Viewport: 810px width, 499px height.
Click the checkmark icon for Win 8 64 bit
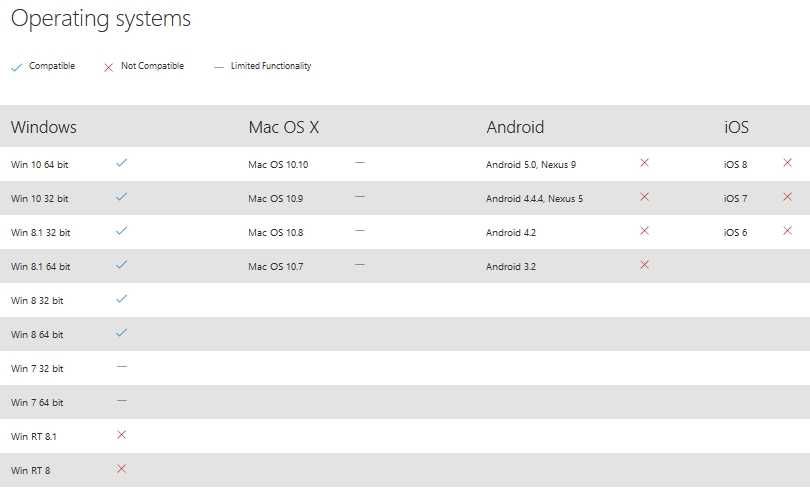point(121,333)
